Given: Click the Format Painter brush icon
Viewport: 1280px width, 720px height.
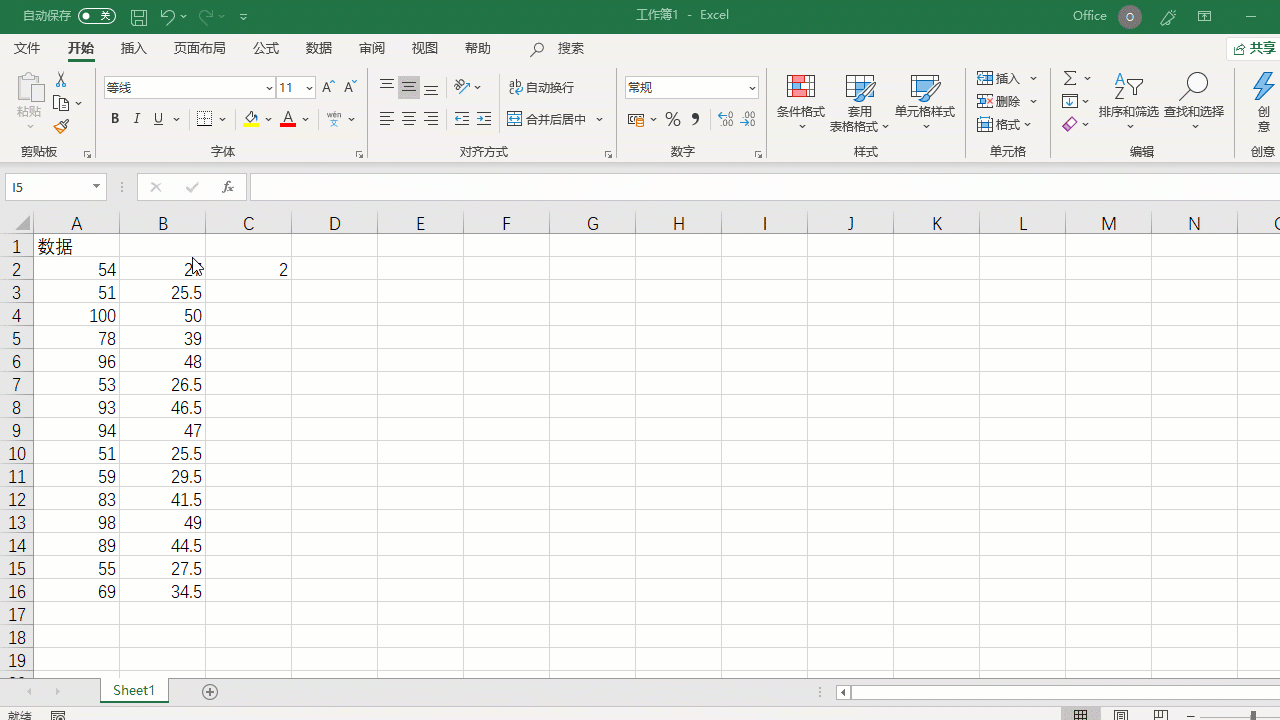Looking at the screenshot, I should [61, 127].
